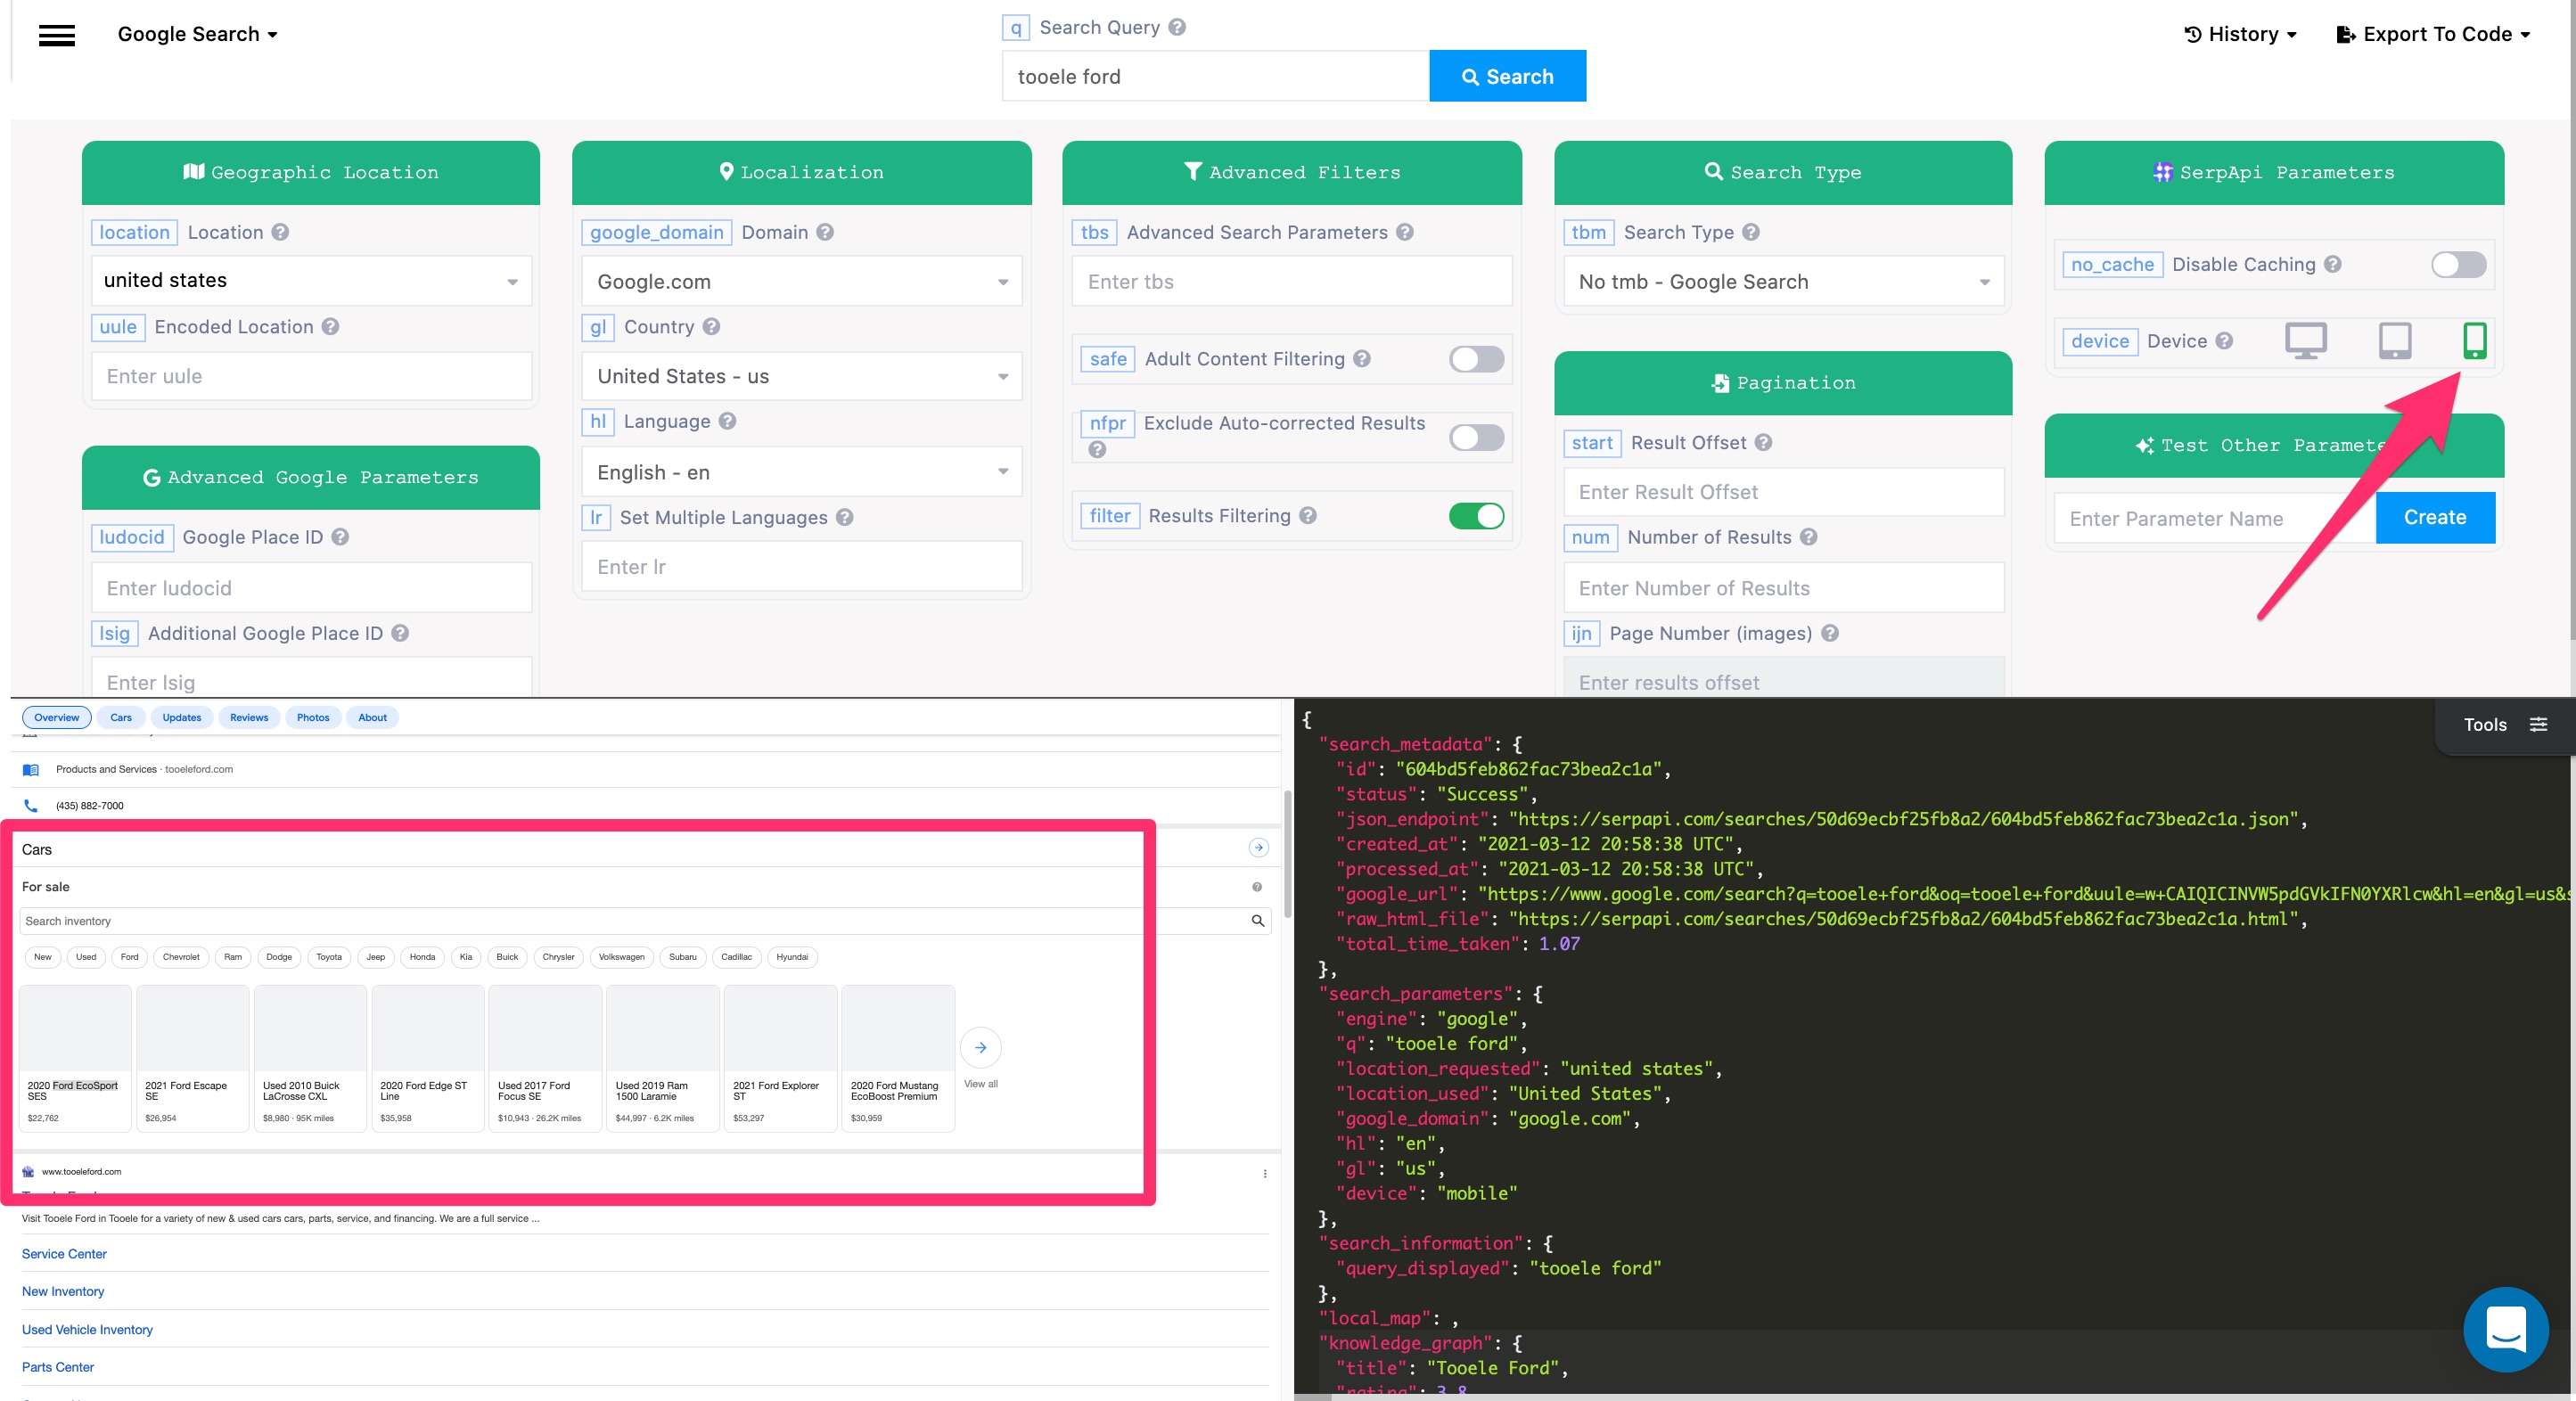Select the mobile device icon
Screen dimensions: 2576x1401
pyautogui.click(x=2474, y=341)
